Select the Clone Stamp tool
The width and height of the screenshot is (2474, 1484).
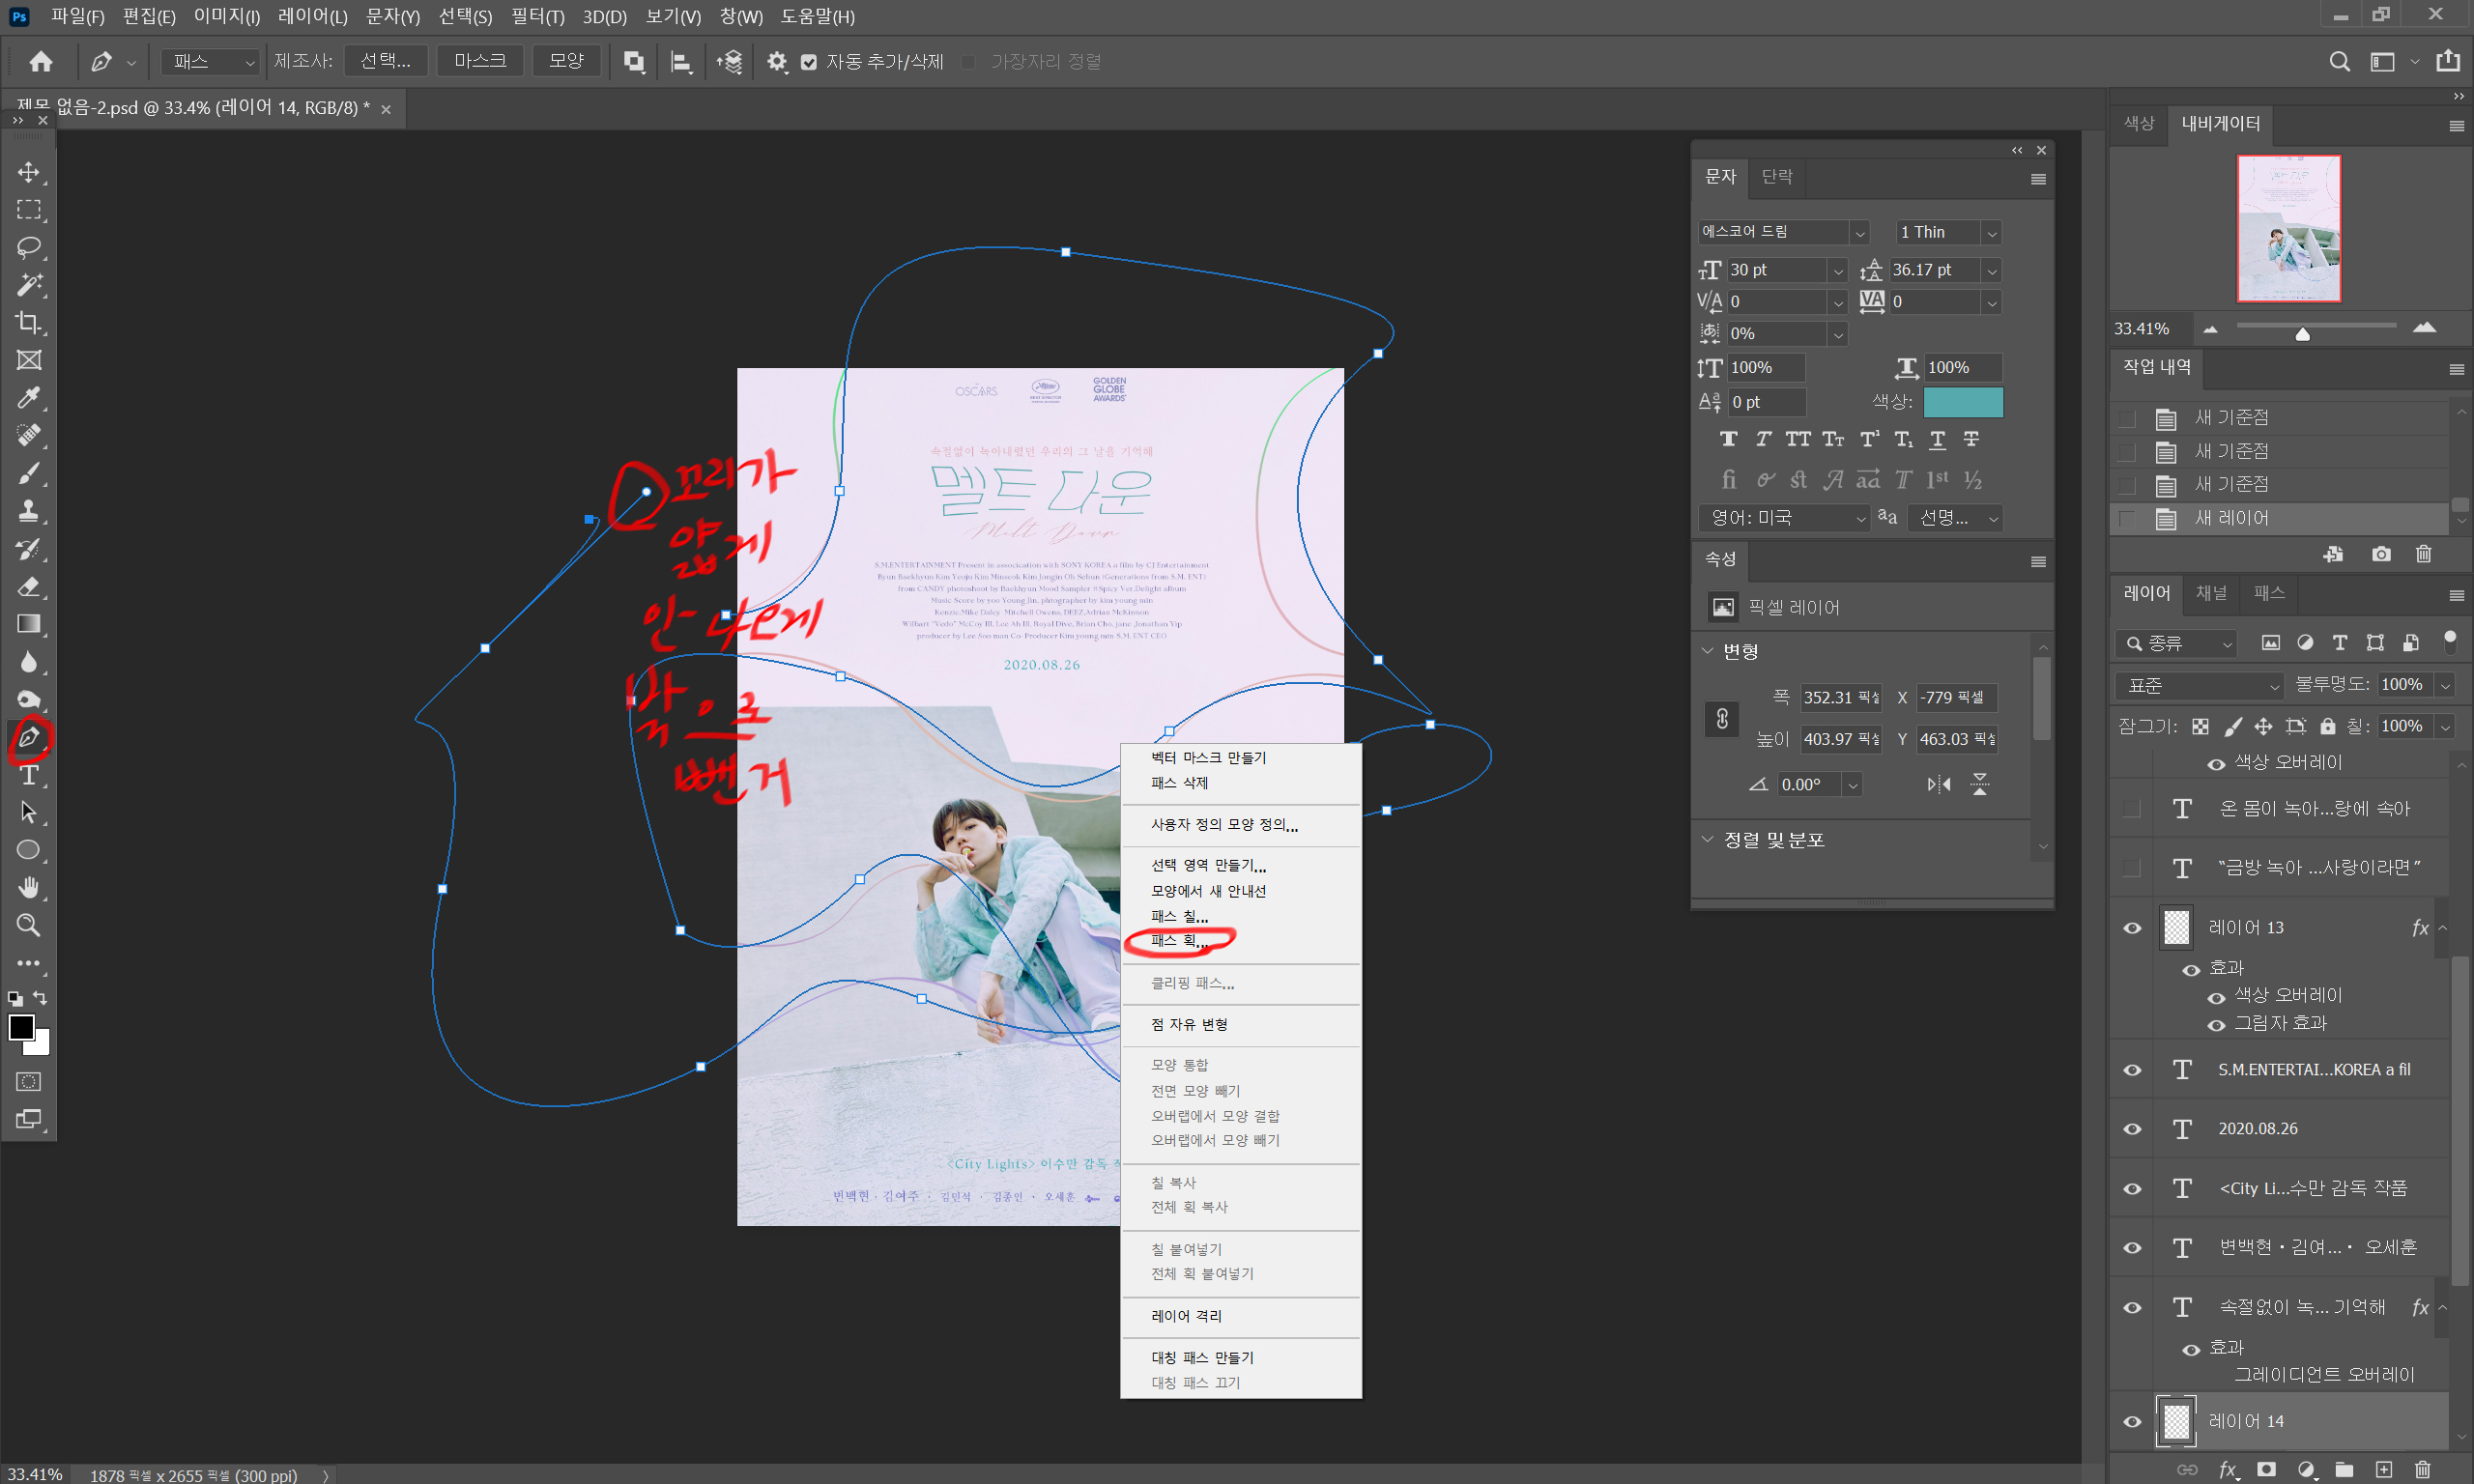29,511
